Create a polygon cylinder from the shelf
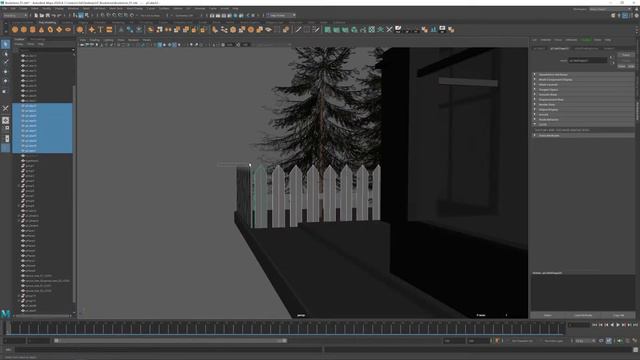Viewport: 640px width, 360px height. pyautogui.click(x=33, y=29)
